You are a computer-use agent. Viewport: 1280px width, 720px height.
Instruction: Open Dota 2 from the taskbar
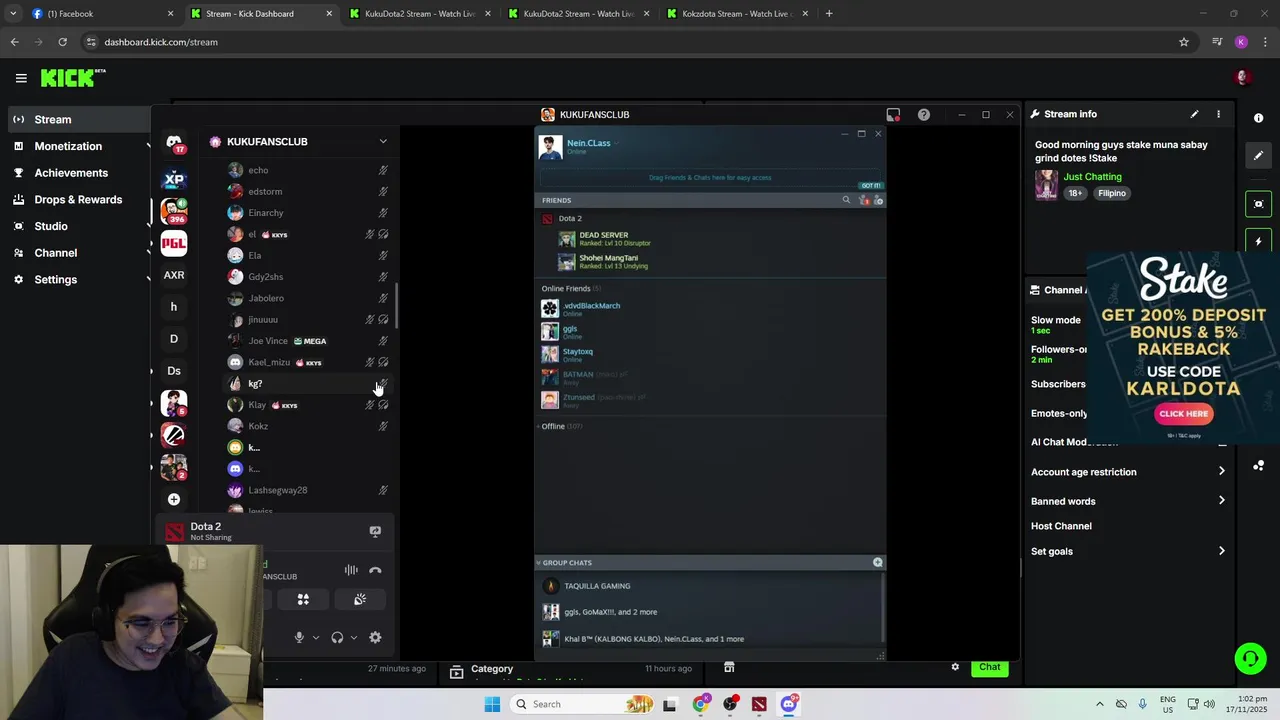pos(759,704)
